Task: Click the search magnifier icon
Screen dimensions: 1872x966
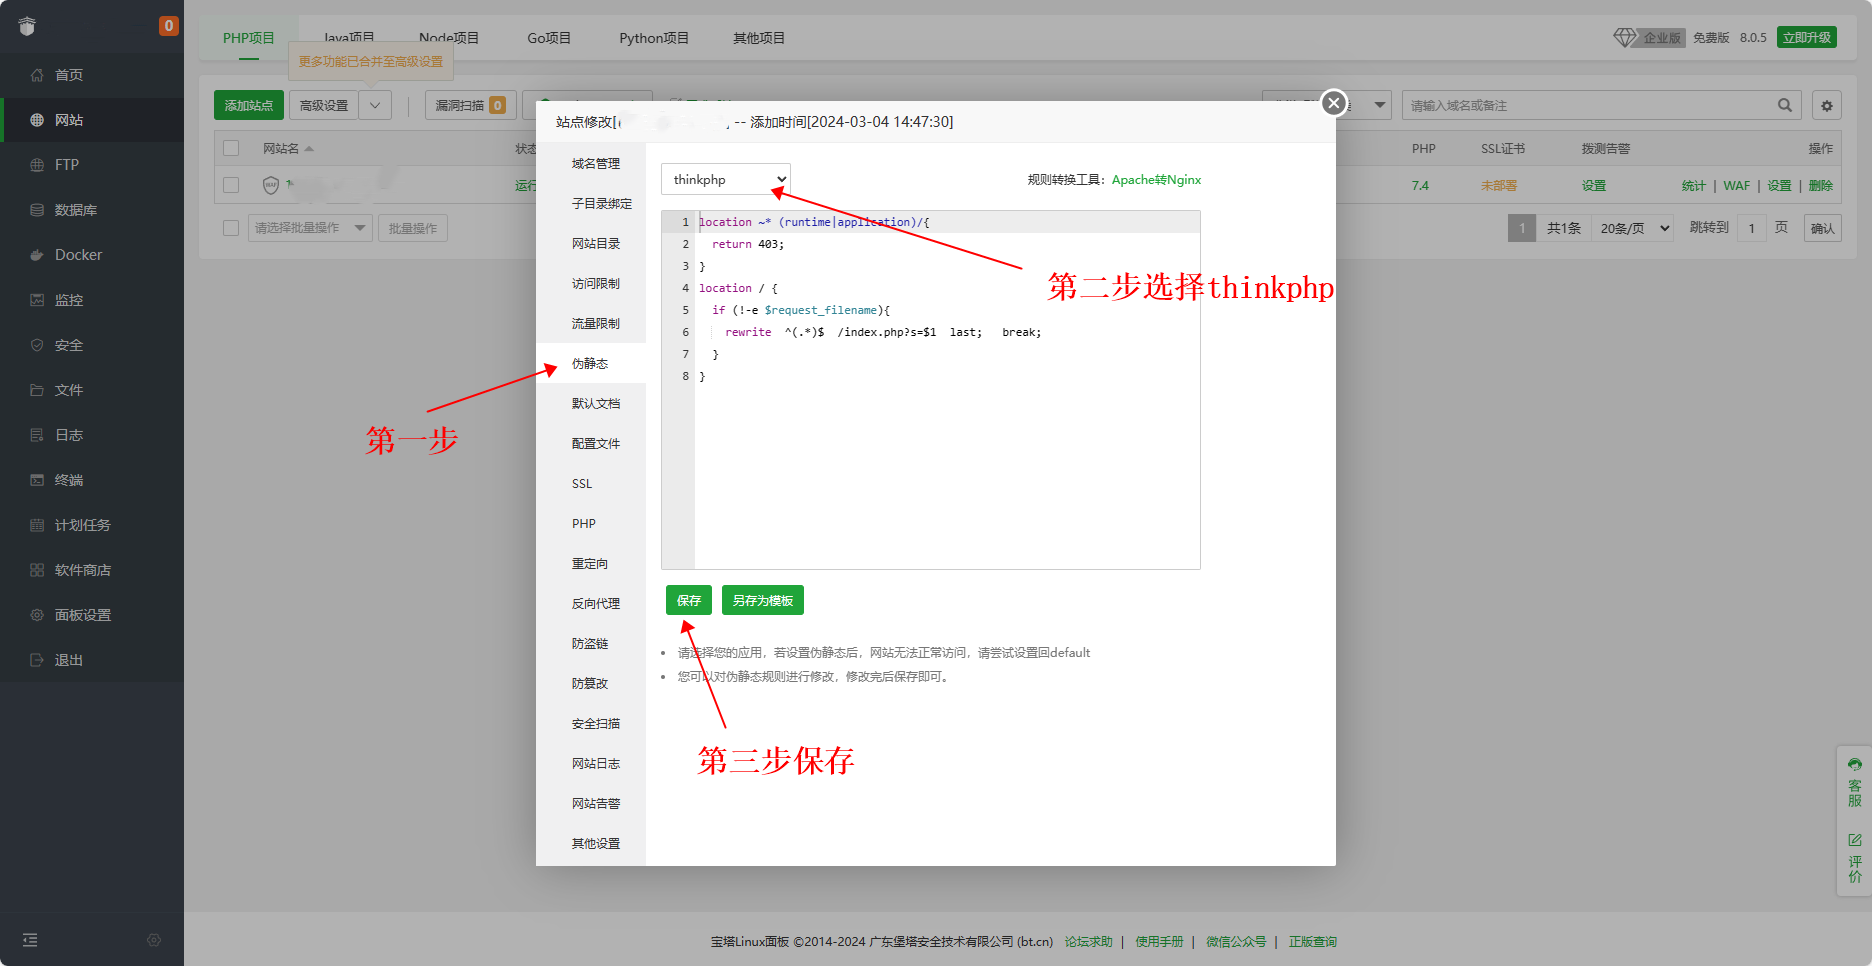Action: 1784,105
